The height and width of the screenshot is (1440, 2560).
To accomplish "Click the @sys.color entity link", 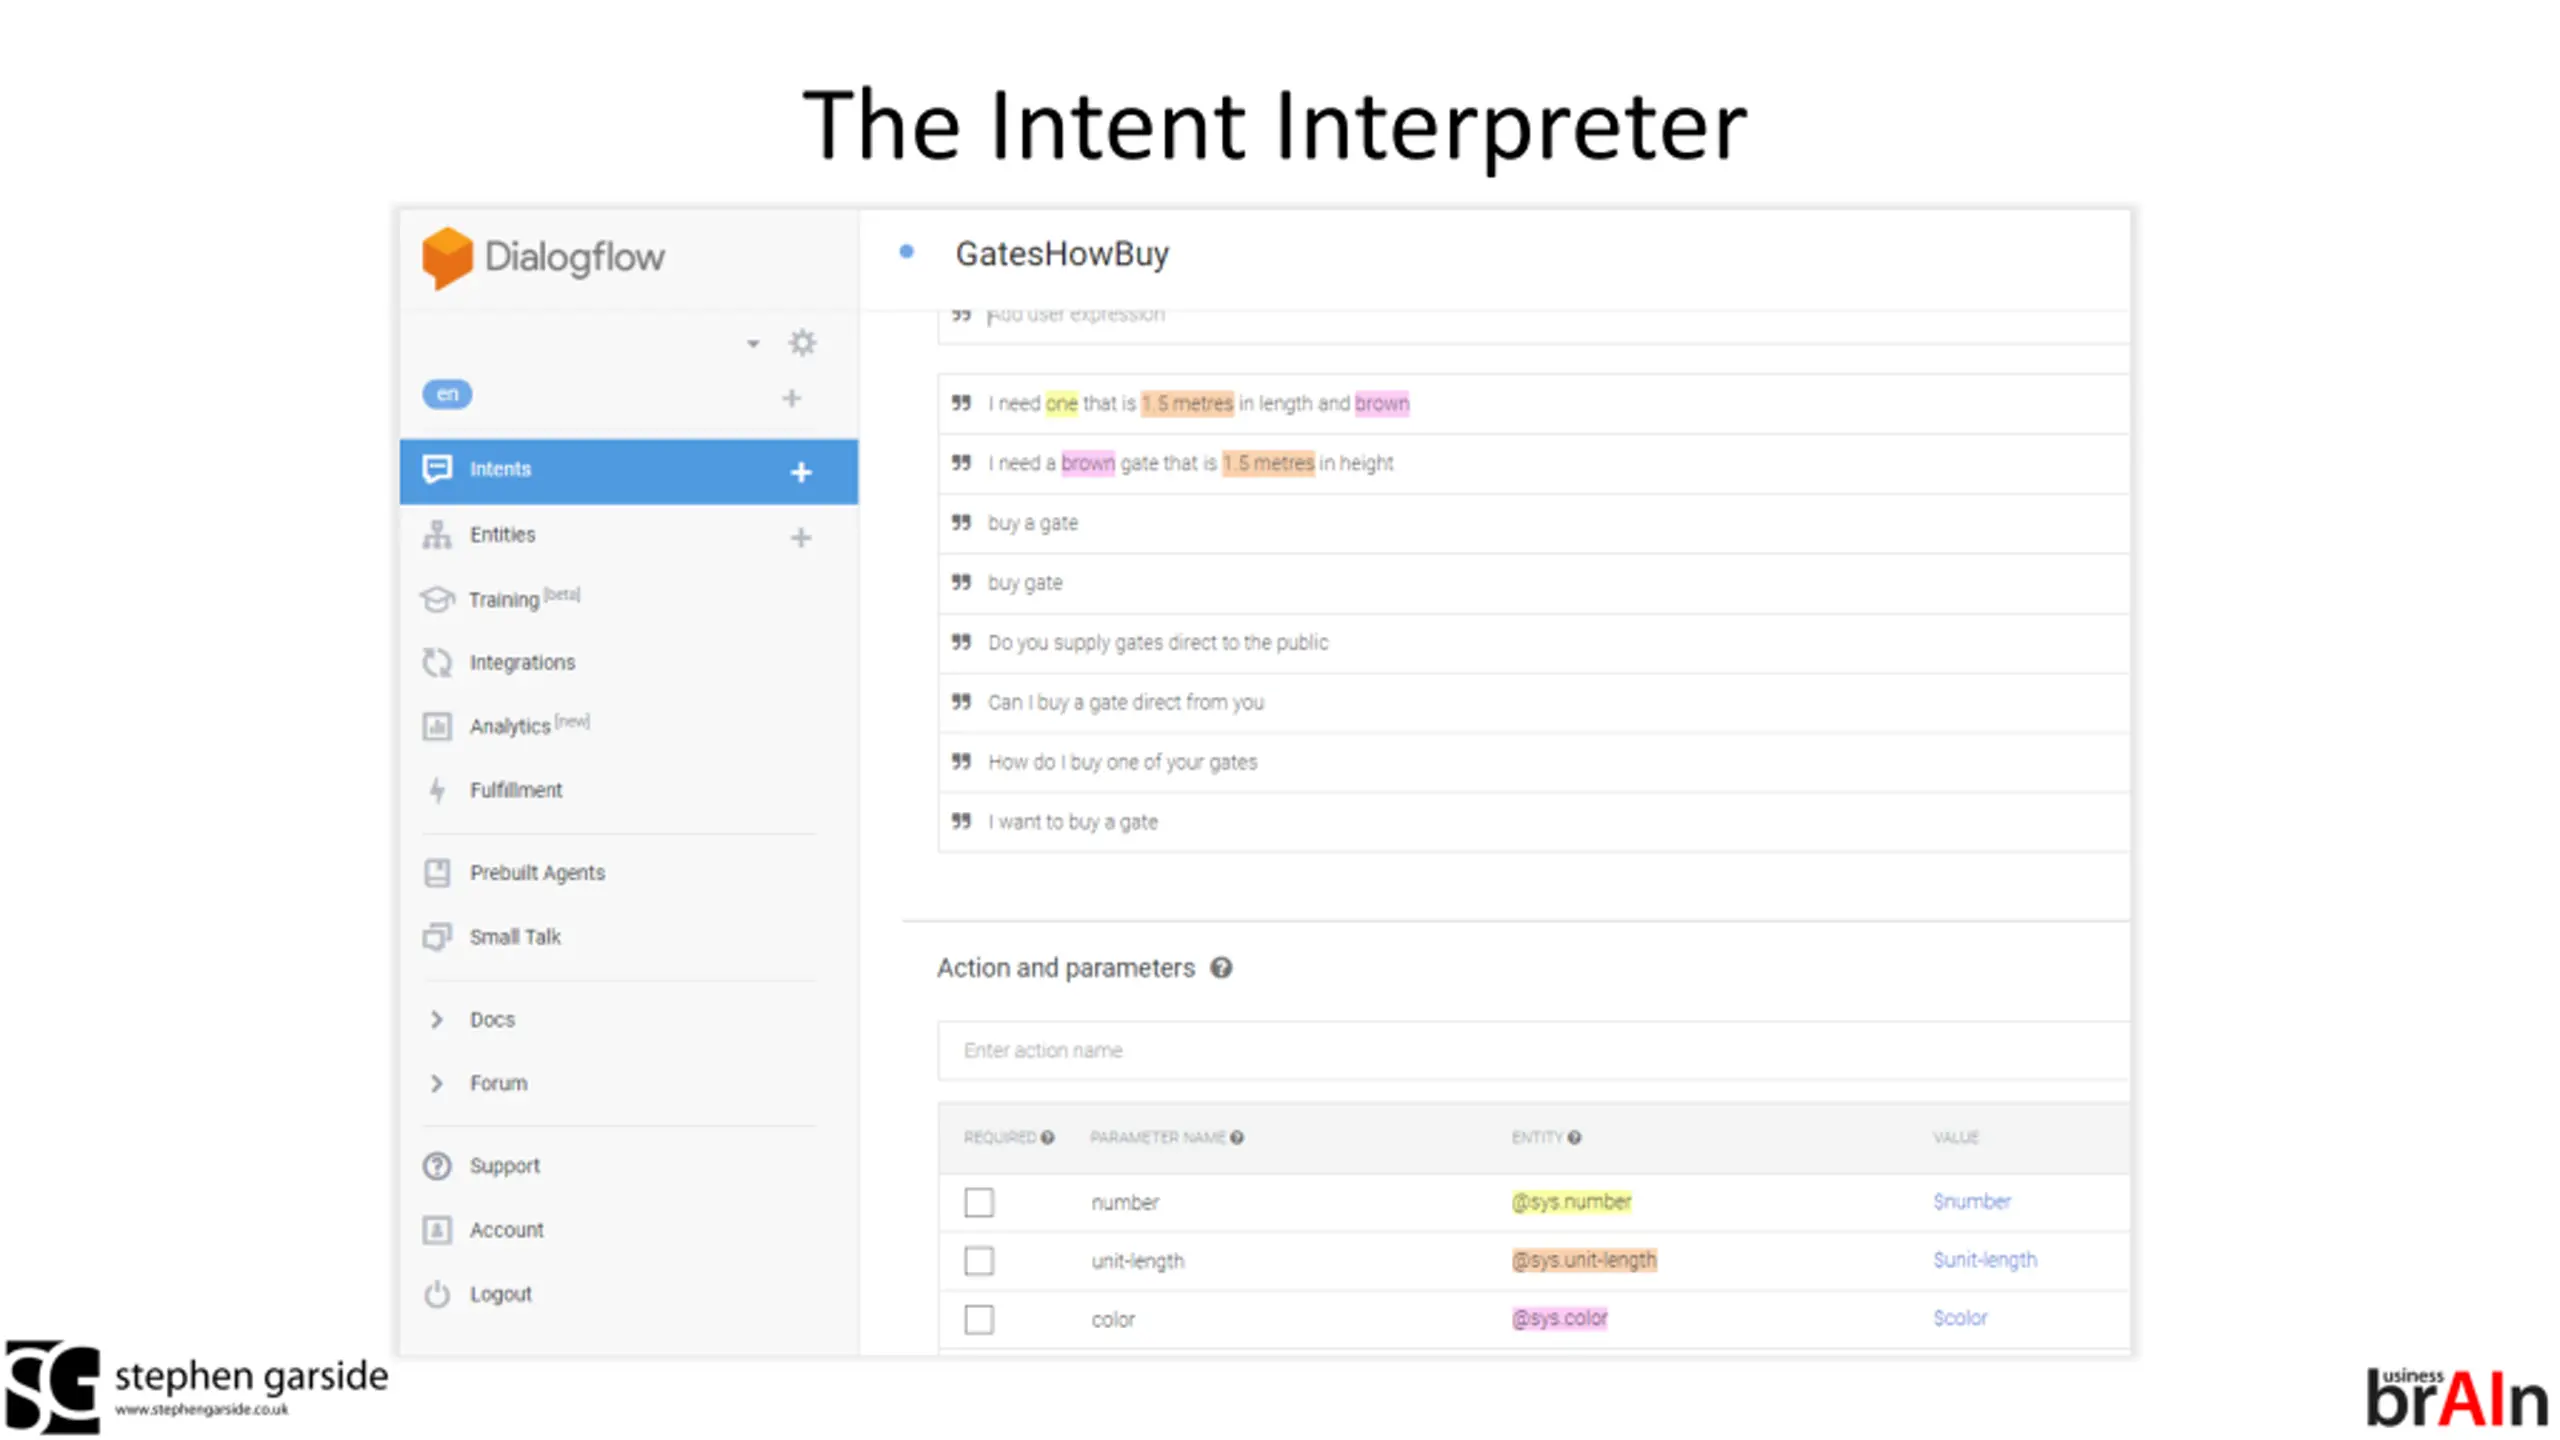I will pos(1560,1319).
